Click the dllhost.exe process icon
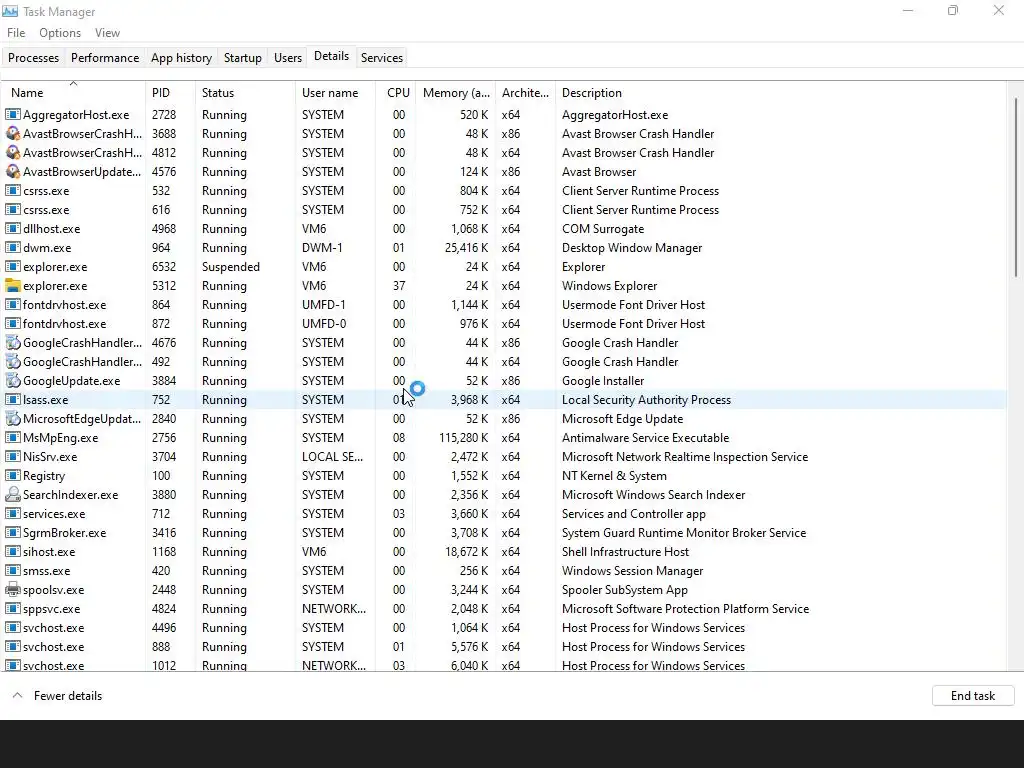 [x=12, y=229]
